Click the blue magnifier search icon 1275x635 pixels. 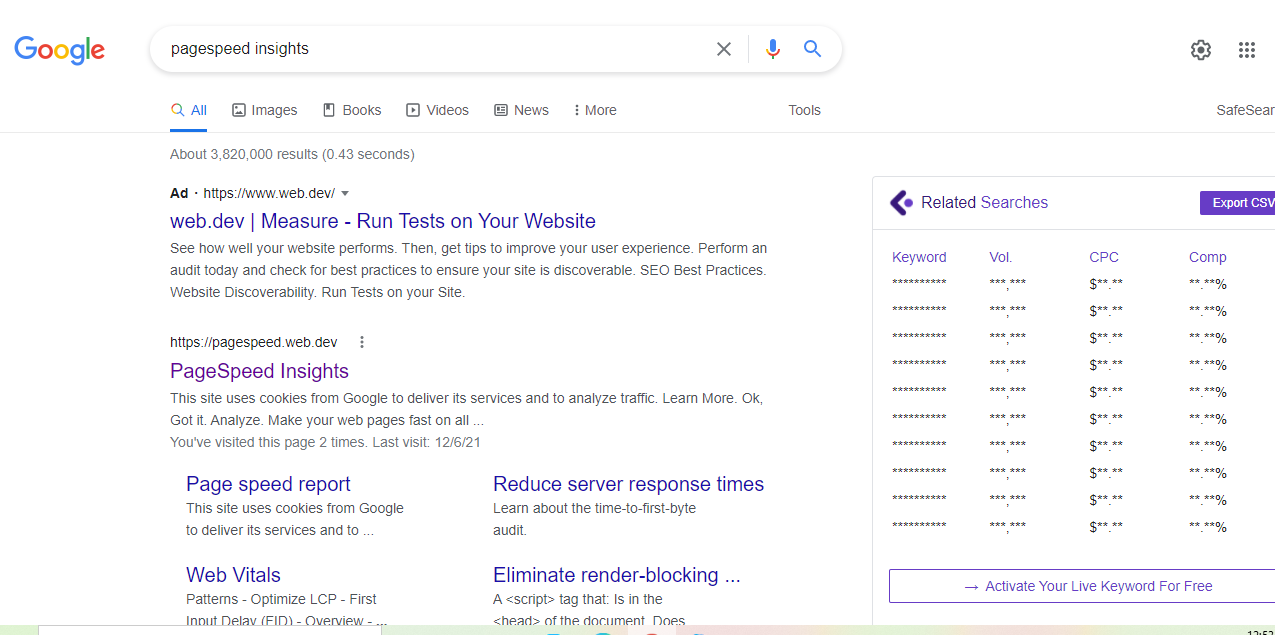point(812,49)
